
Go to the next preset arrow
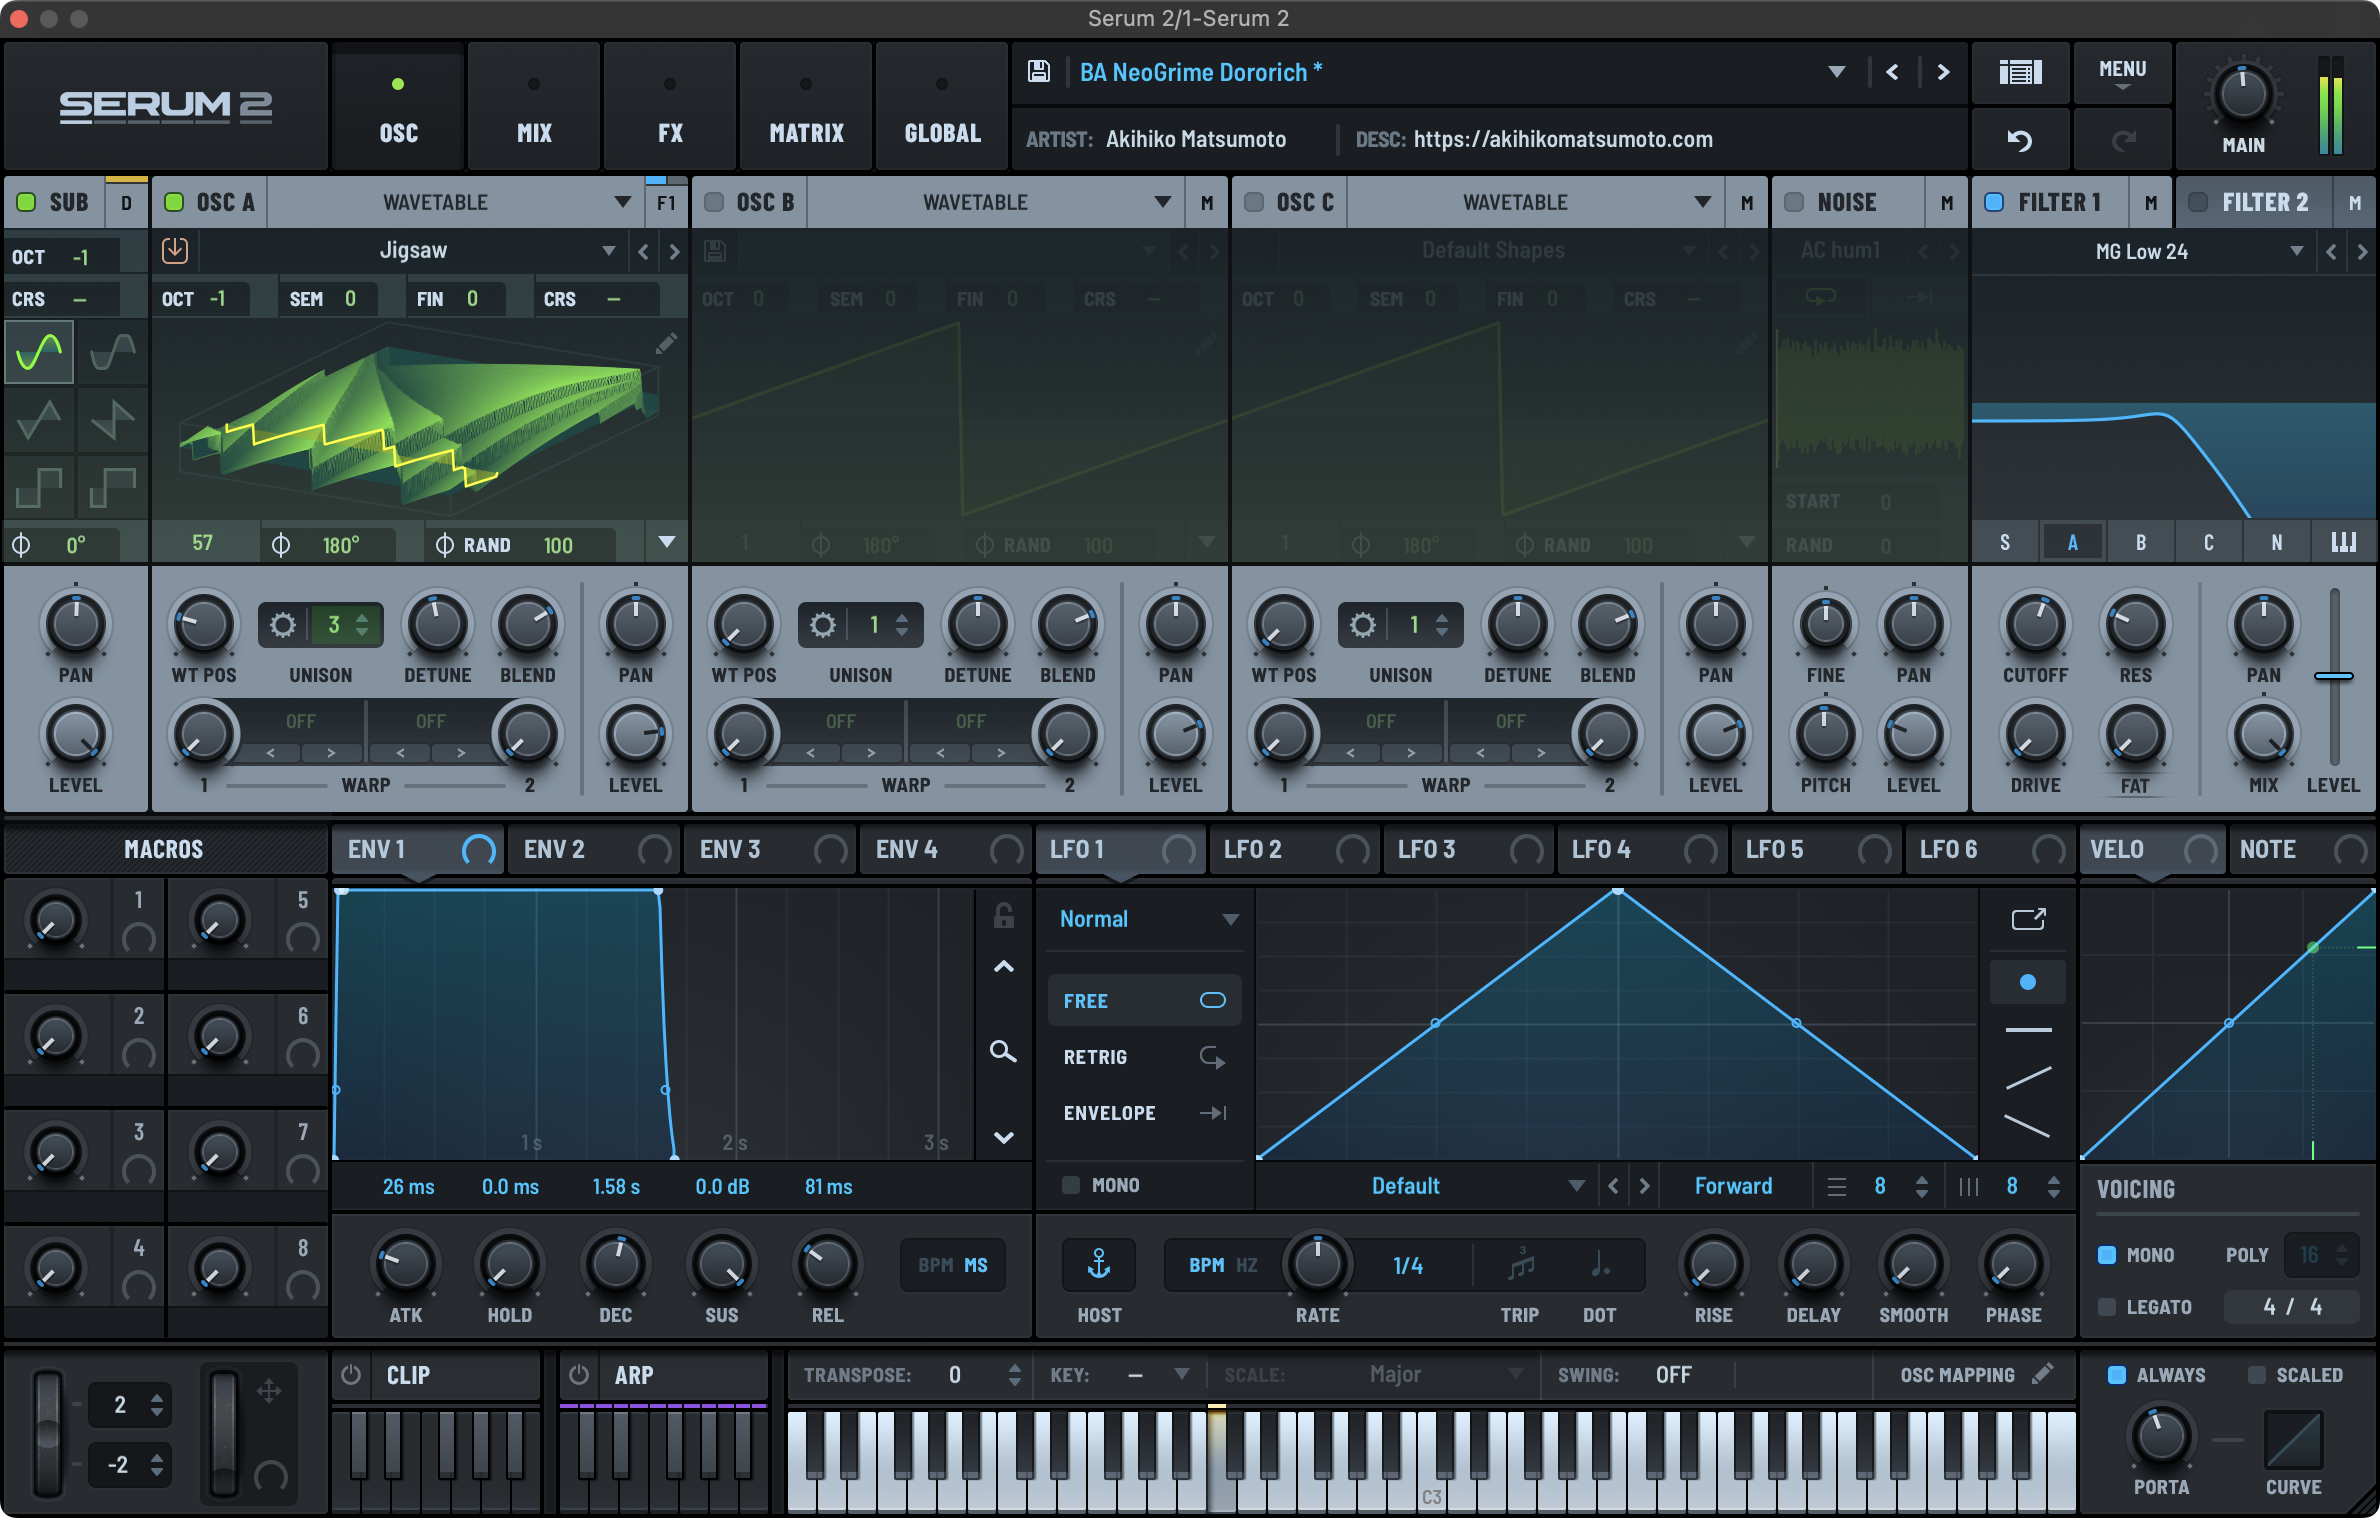1943,72
